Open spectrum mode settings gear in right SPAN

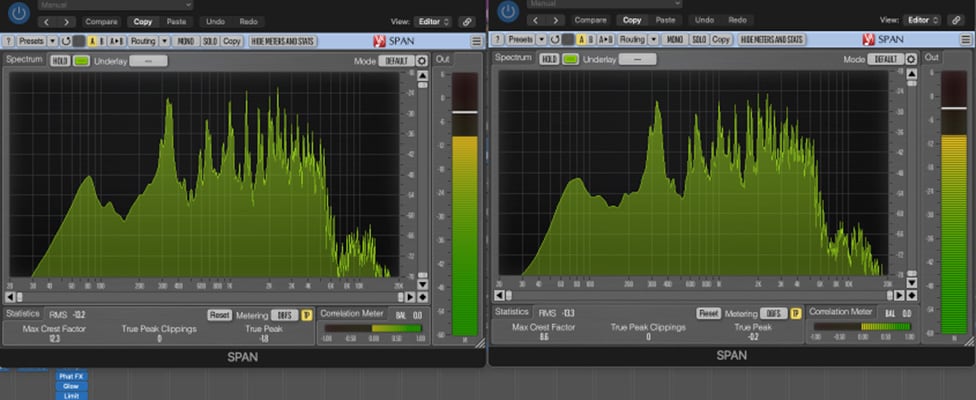tap(911, 59)
